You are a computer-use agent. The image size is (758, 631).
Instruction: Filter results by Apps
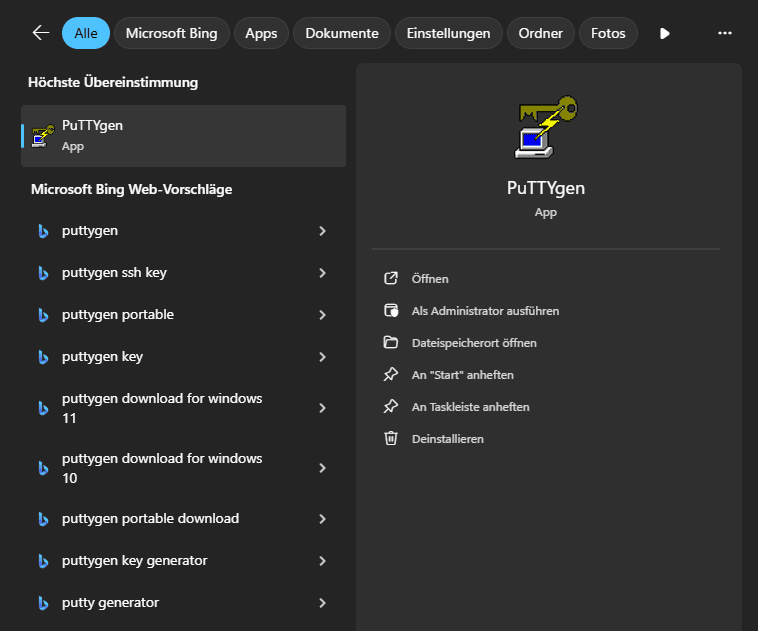click(x=261, y=33)
